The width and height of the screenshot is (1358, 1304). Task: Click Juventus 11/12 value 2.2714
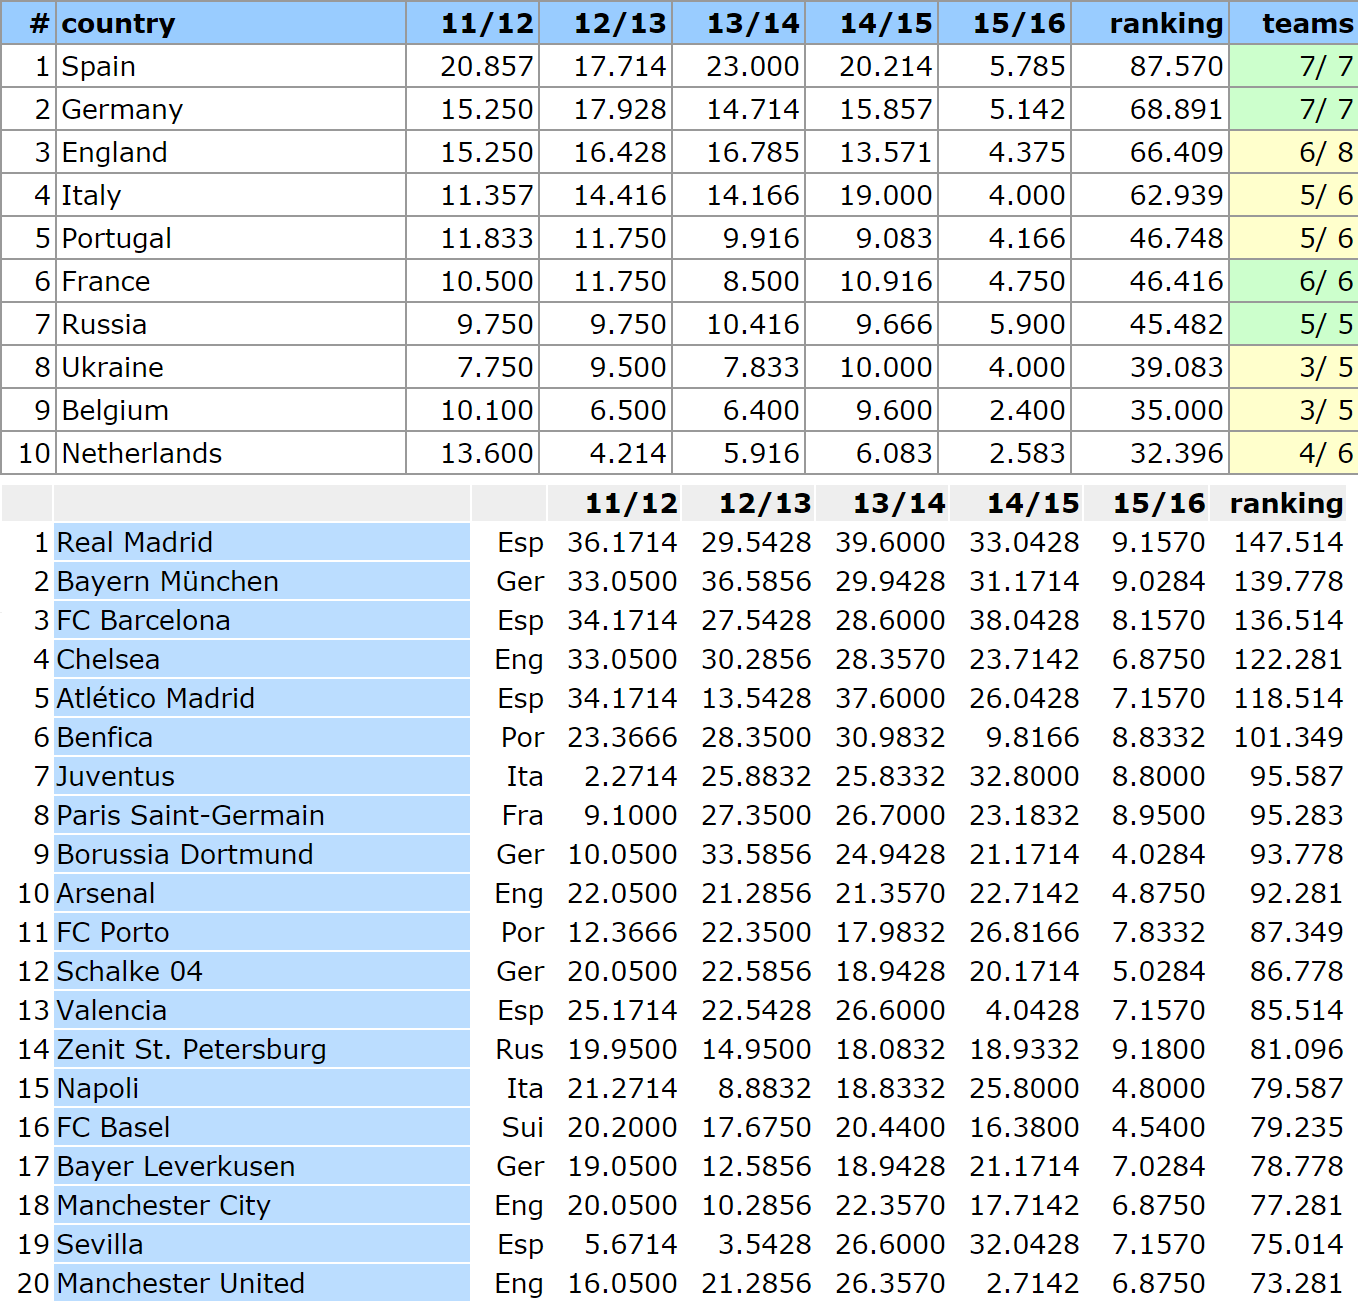coord(631,776)
